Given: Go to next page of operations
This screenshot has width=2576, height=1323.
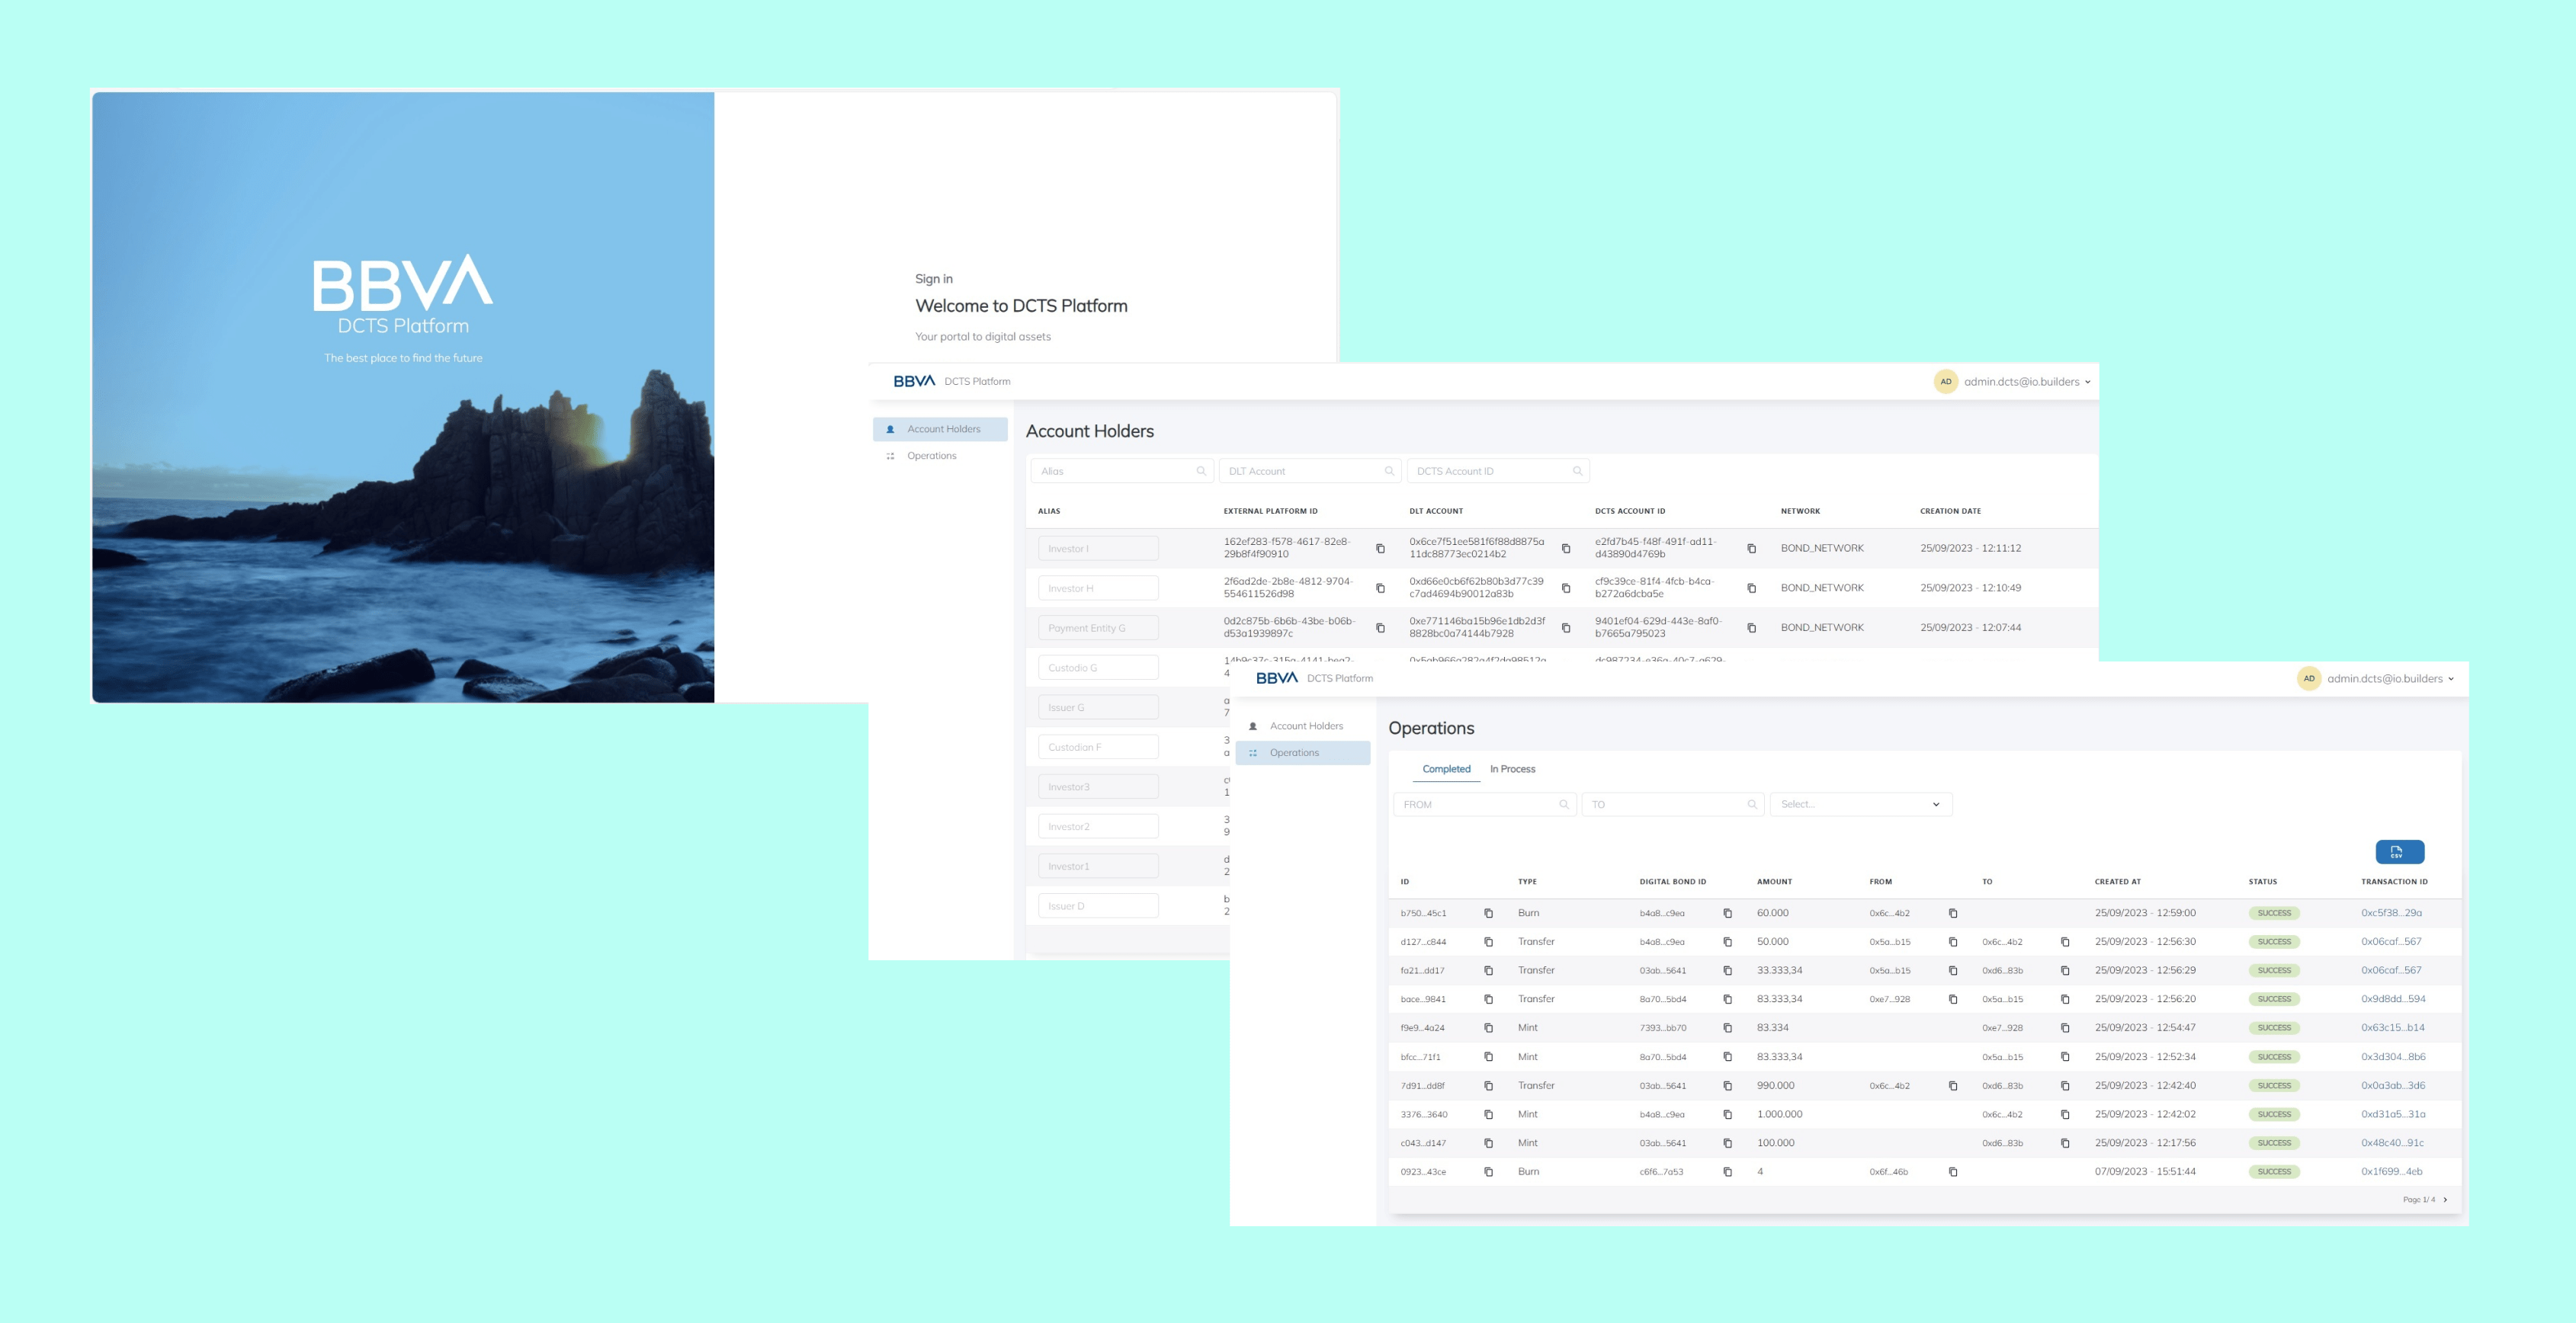Looking at the screenshot, I should pyautogui.click(x=2445, y=1199).
